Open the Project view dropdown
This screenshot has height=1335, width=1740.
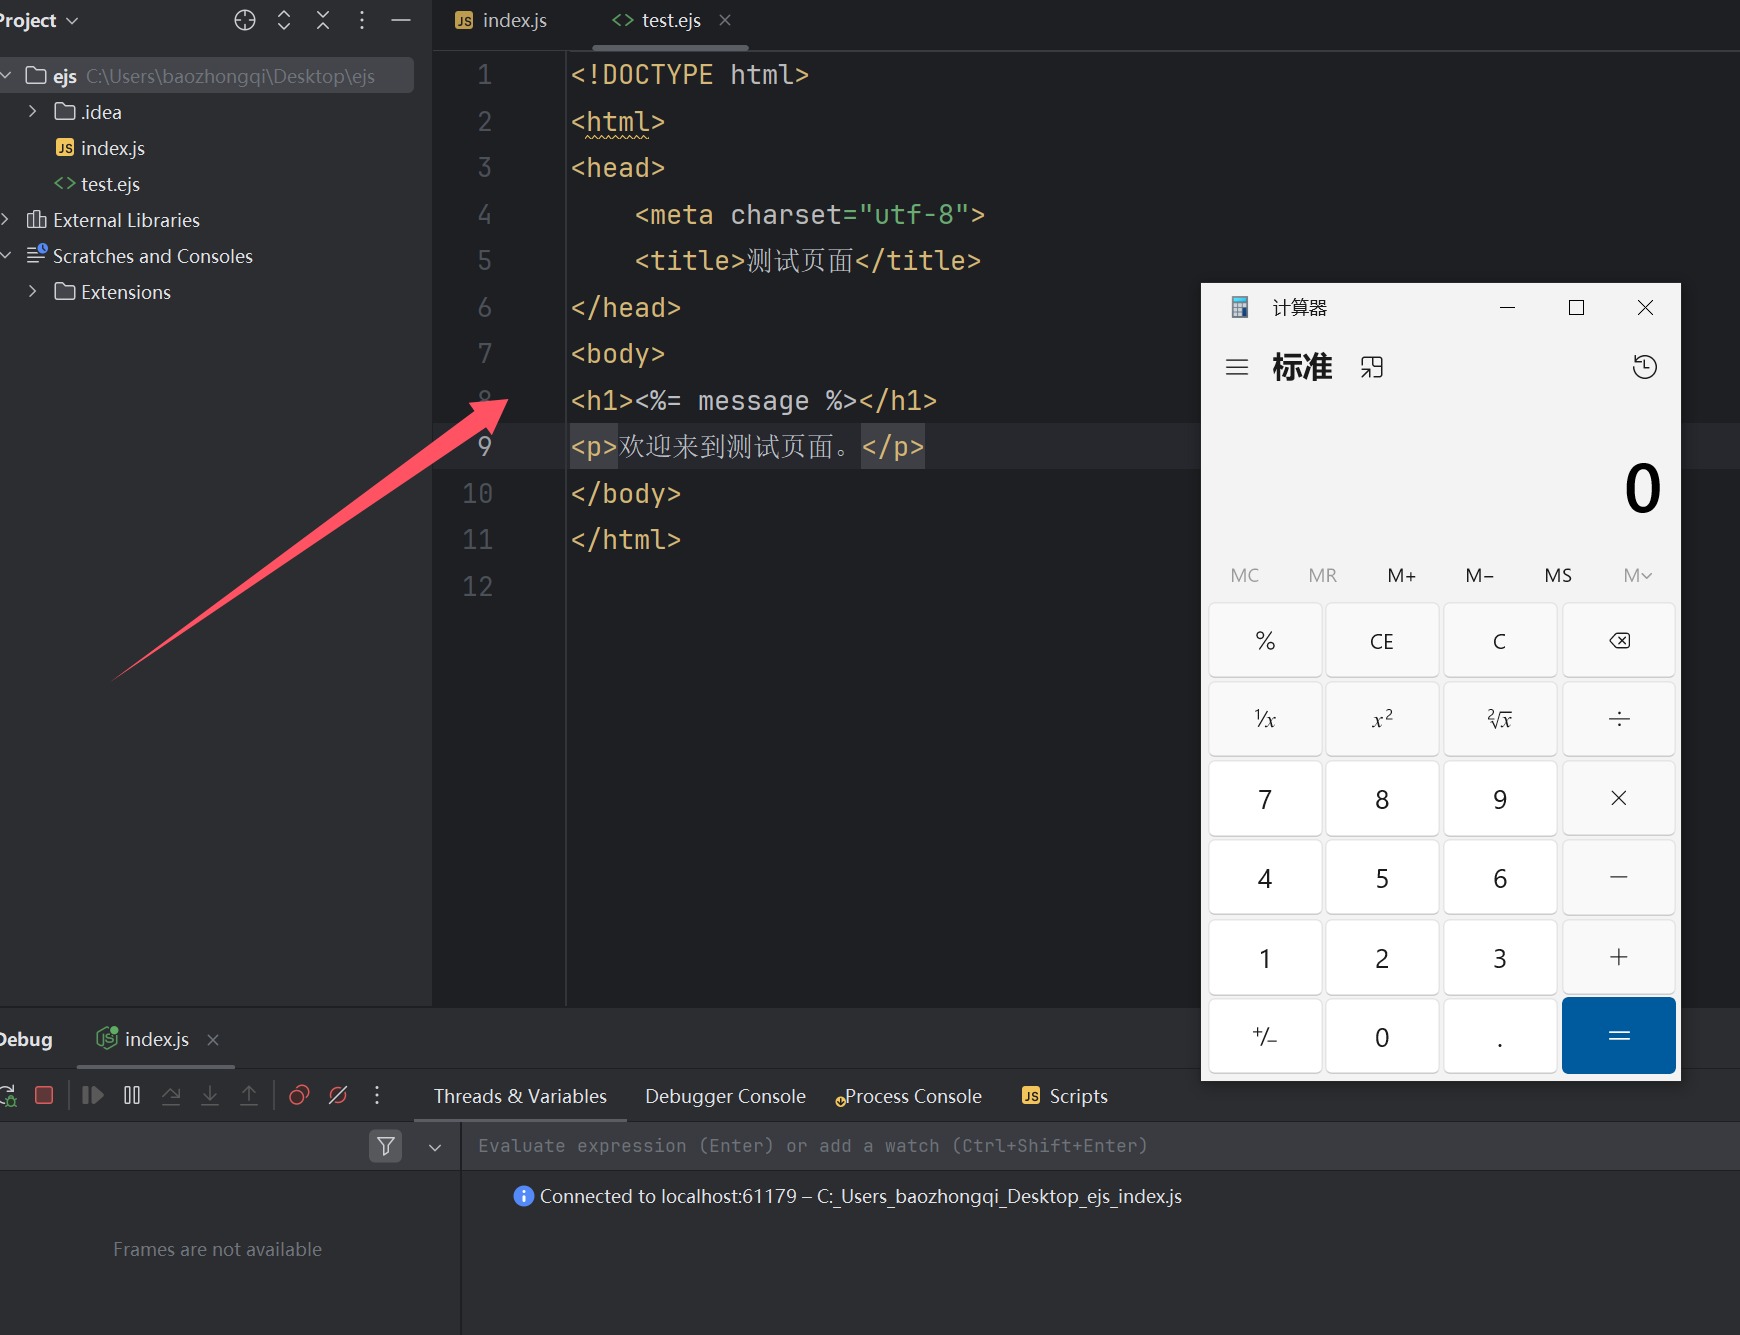[40, 21]
